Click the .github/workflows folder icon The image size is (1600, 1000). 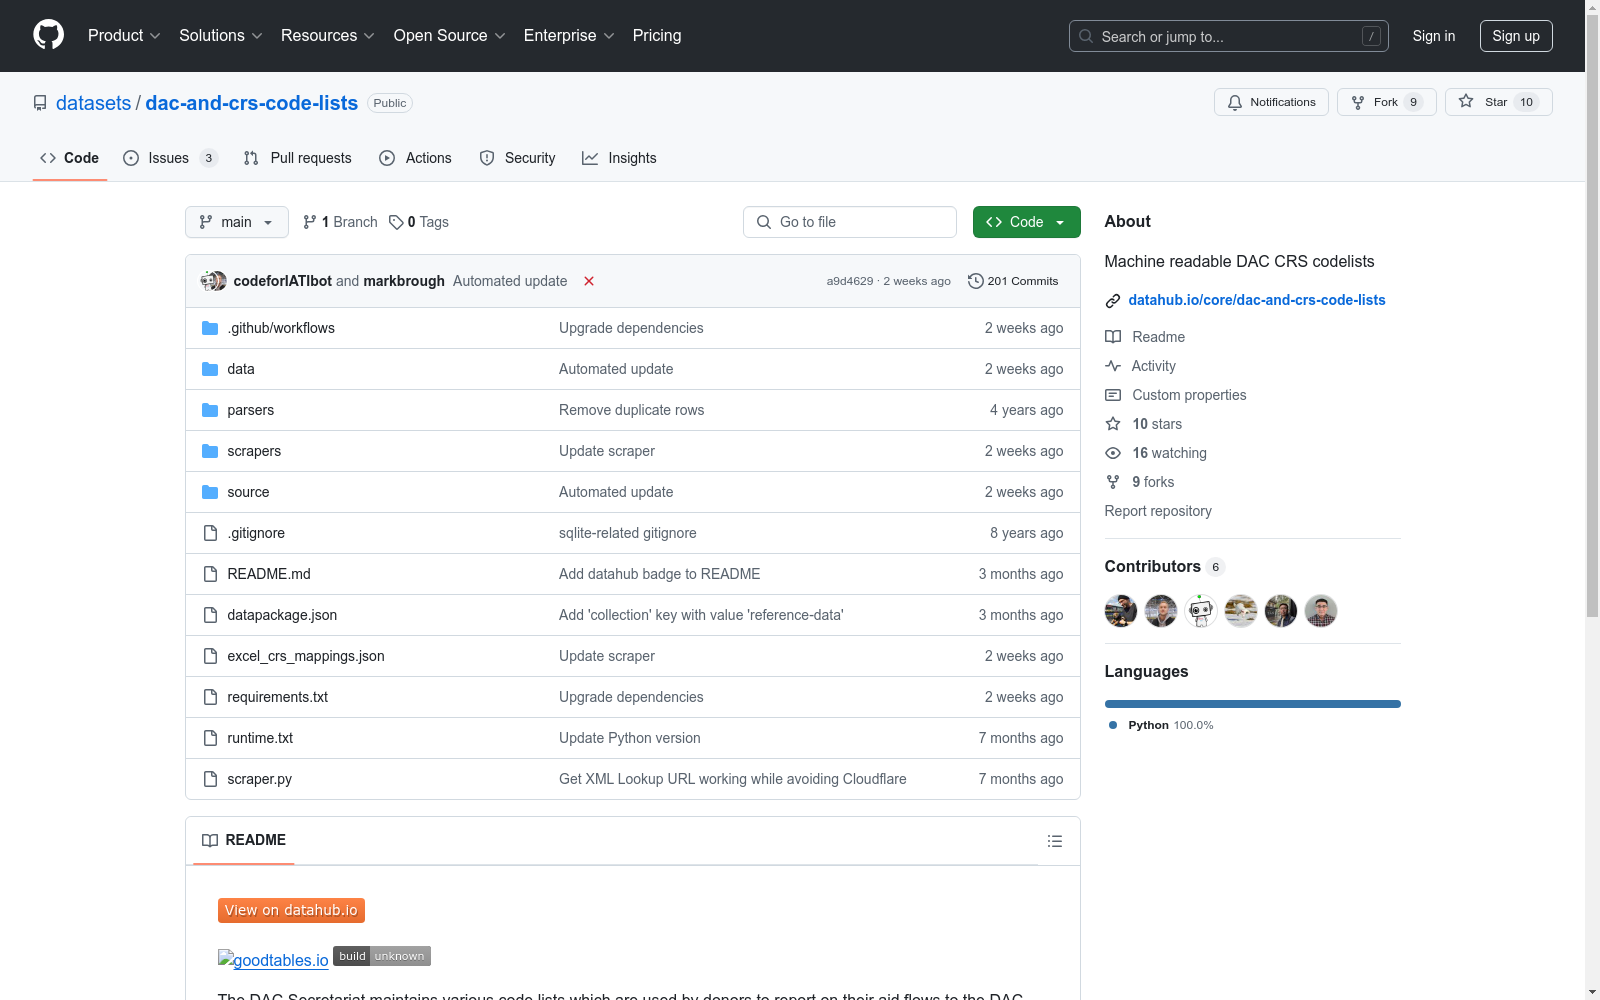coord(210,328)
